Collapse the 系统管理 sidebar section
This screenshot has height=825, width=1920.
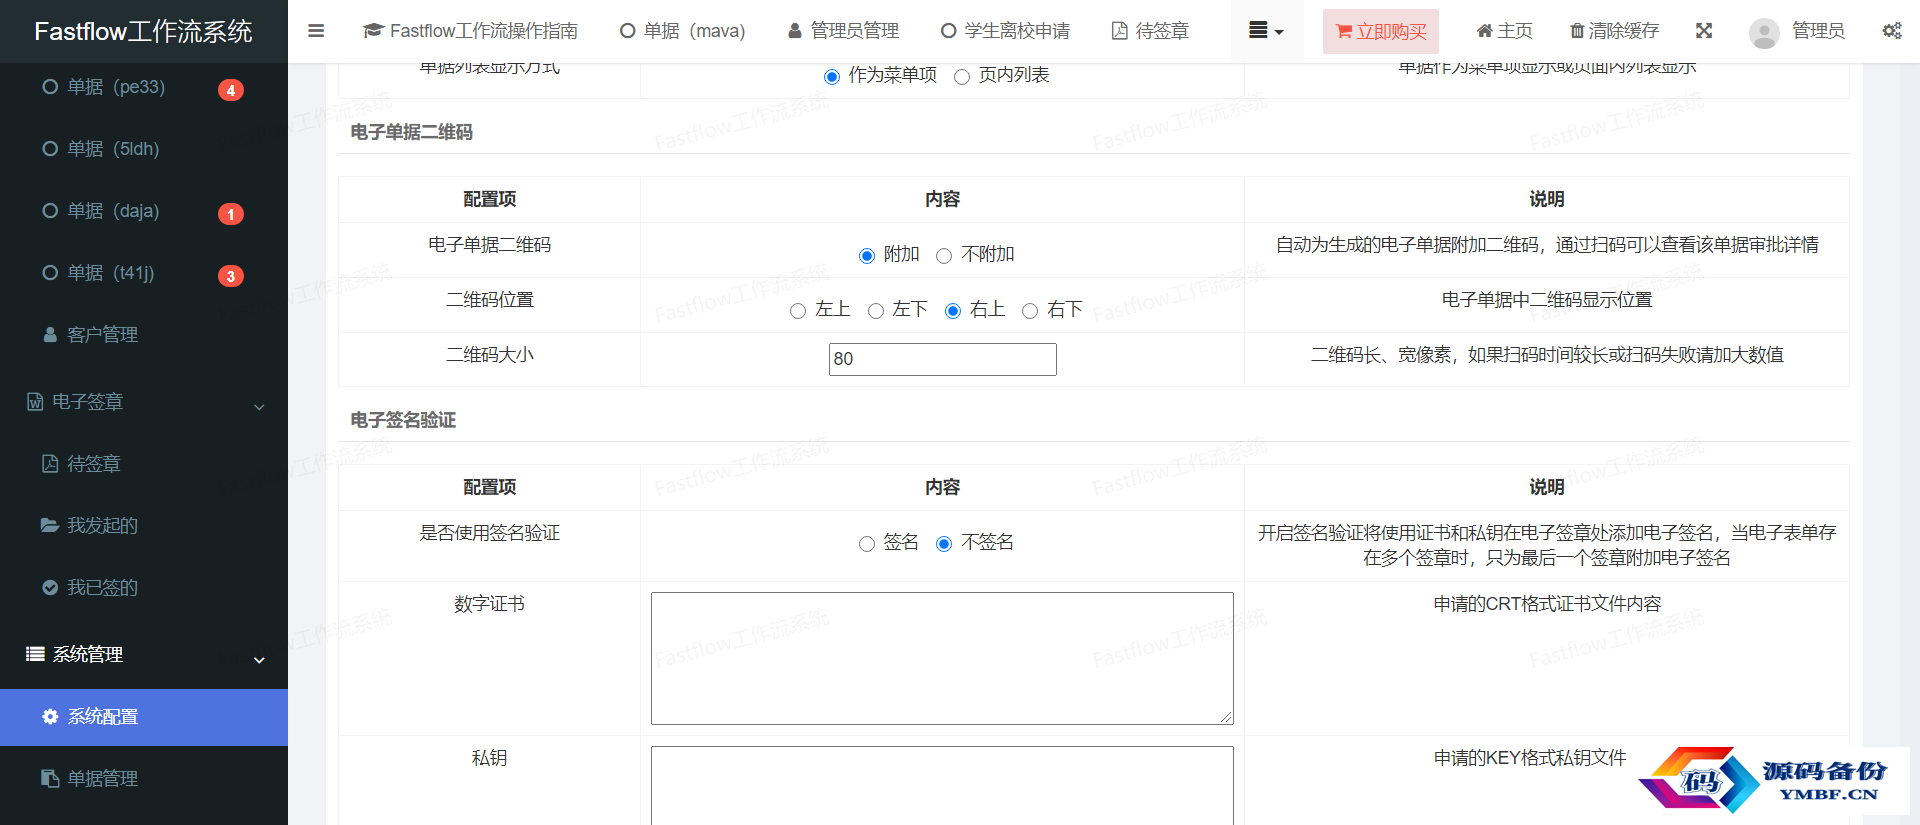coord(144,655)
